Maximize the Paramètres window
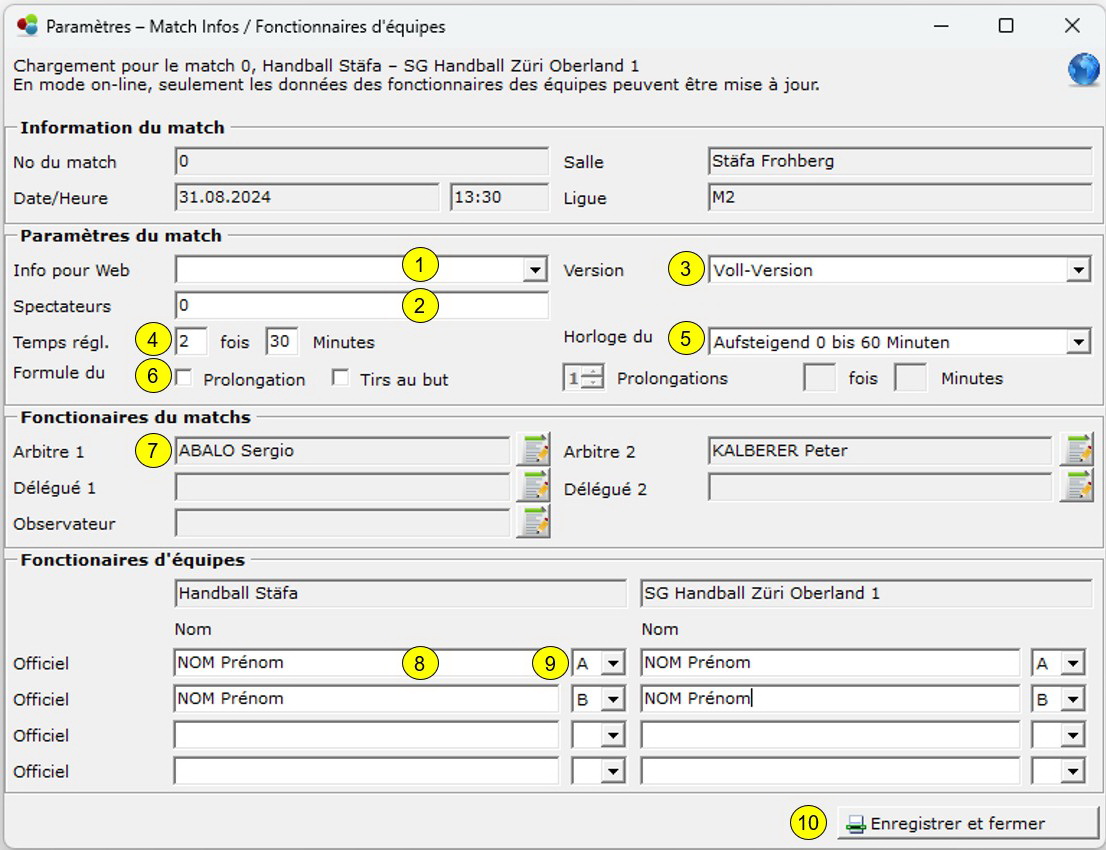The image size is (1106, 850). 1006,26
